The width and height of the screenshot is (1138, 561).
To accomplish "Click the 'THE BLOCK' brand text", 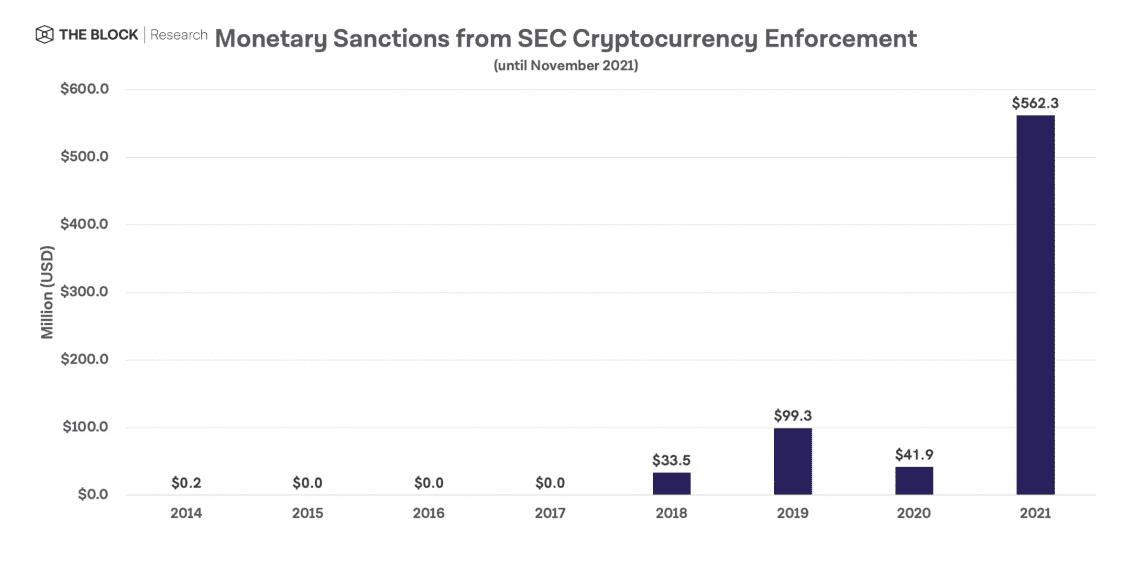I will (x=100, y=36).
